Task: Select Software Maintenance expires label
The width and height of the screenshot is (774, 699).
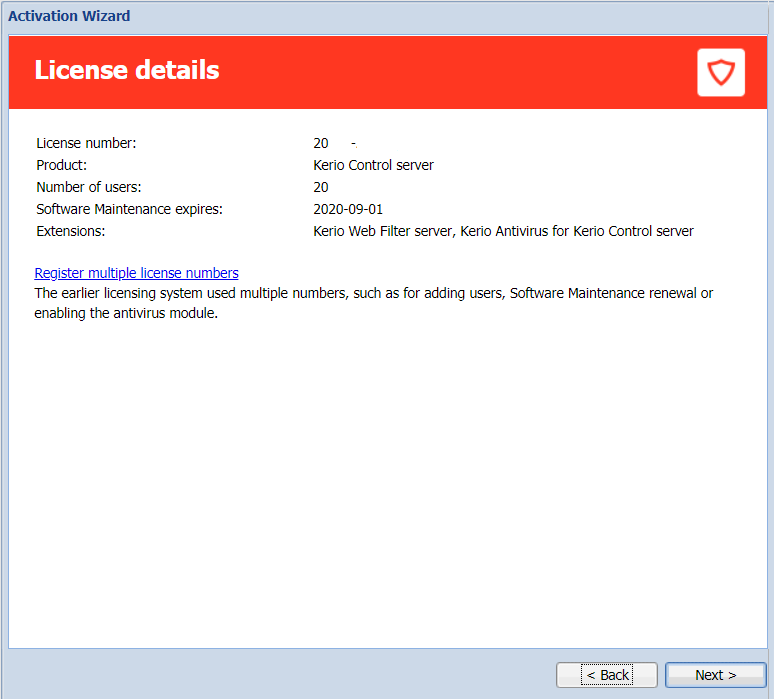Action: (129, 209)
